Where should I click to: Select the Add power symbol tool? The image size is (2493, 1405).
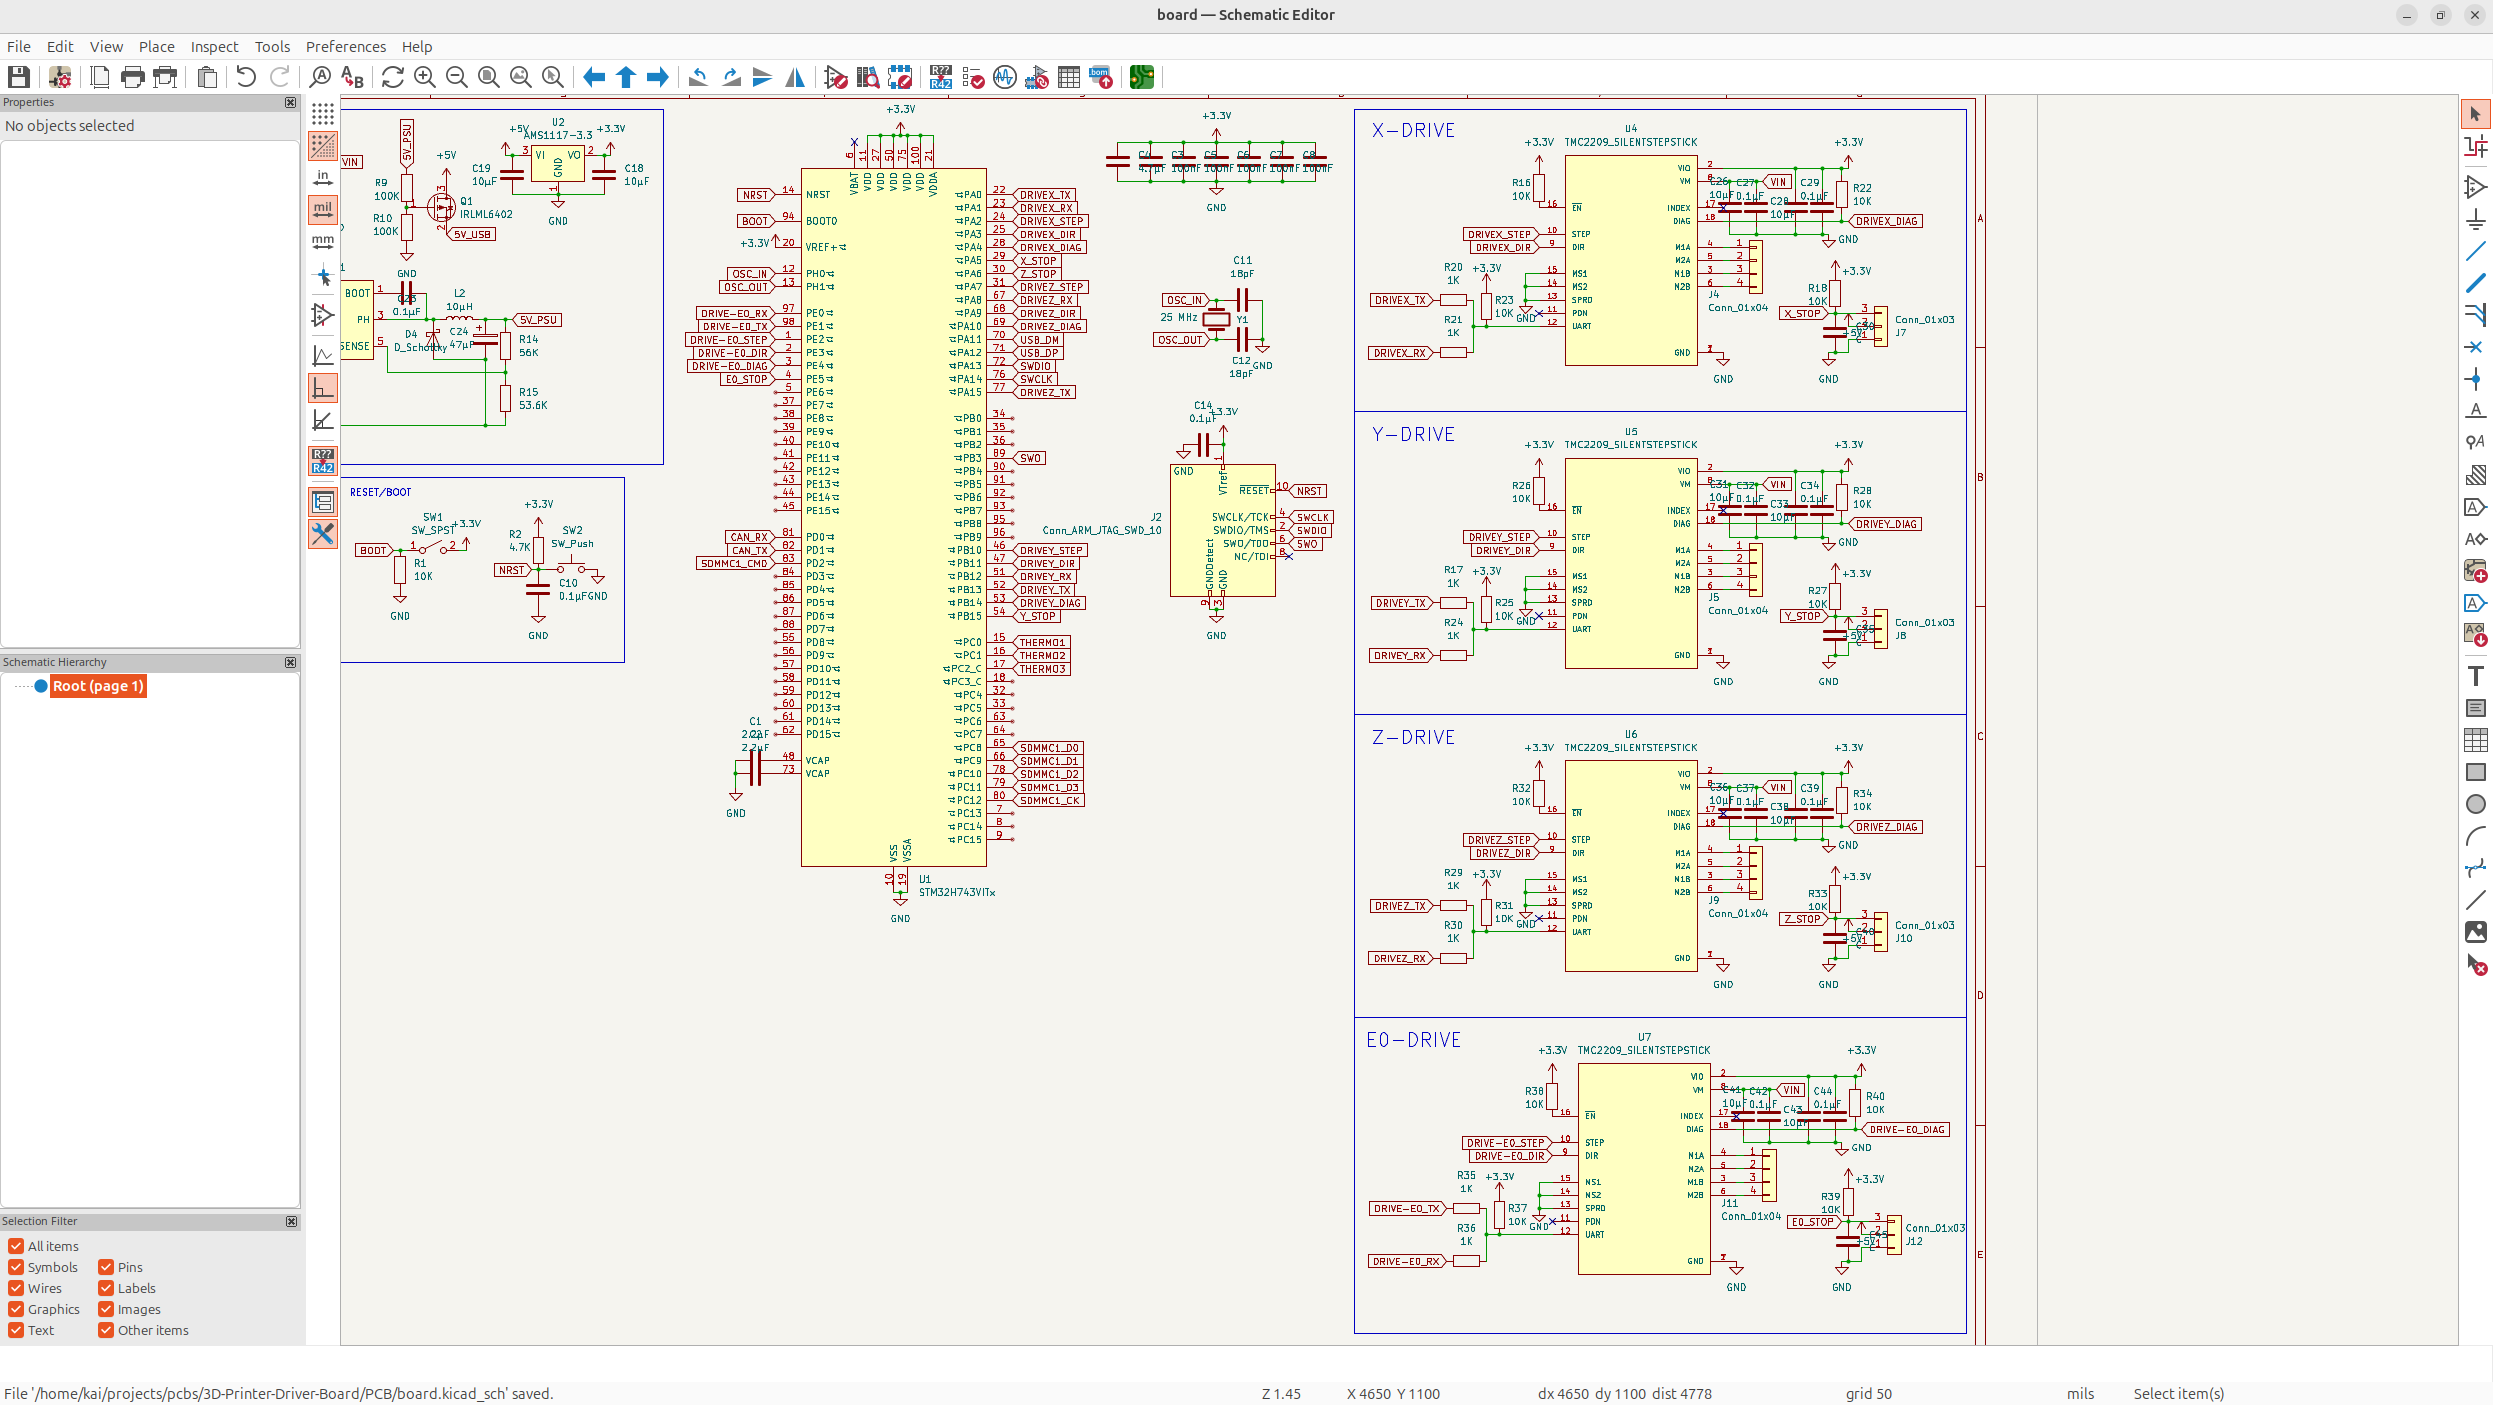(x=2475, y=219)
